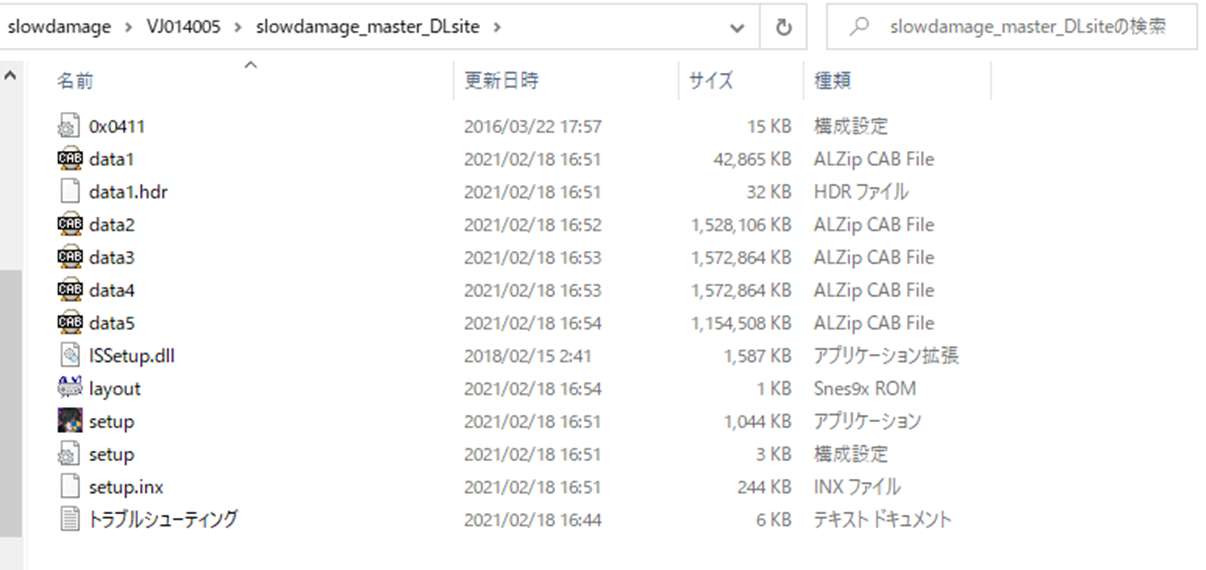Image resolution: width=1206 pixels, height=570 pixels.
Task: Click the setup application icon
Action: click(x=69, y=421)
